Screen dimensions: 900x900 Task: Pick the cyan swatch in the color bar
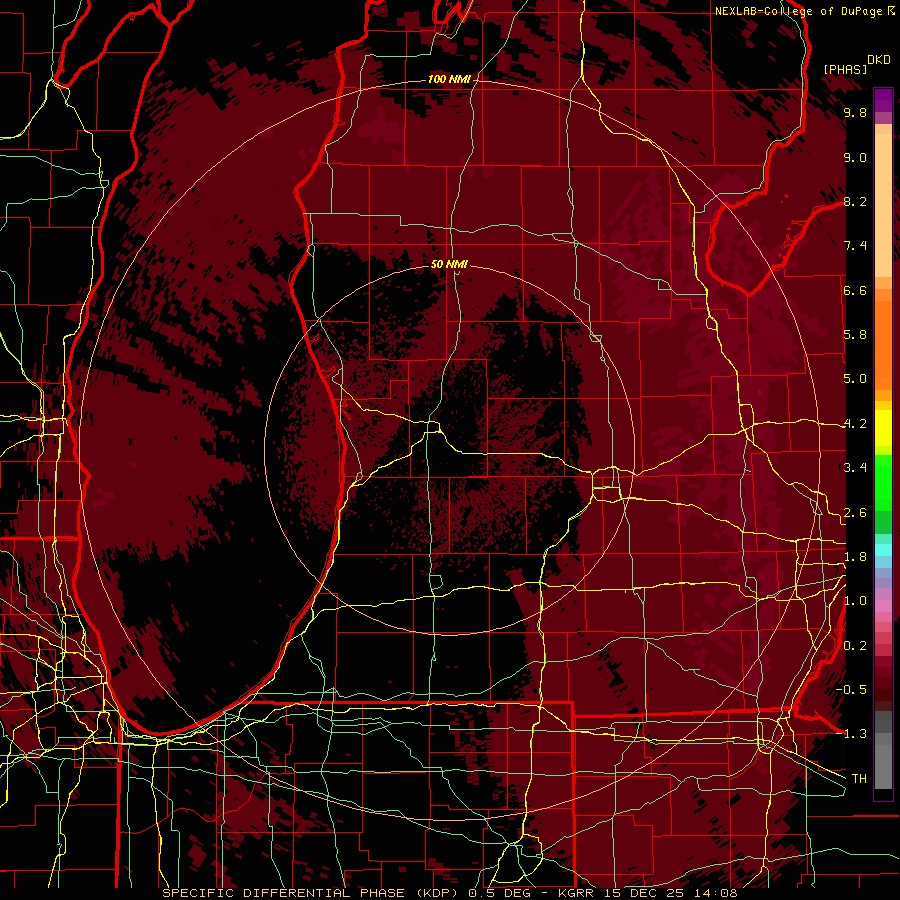click(x=883, y=550)
